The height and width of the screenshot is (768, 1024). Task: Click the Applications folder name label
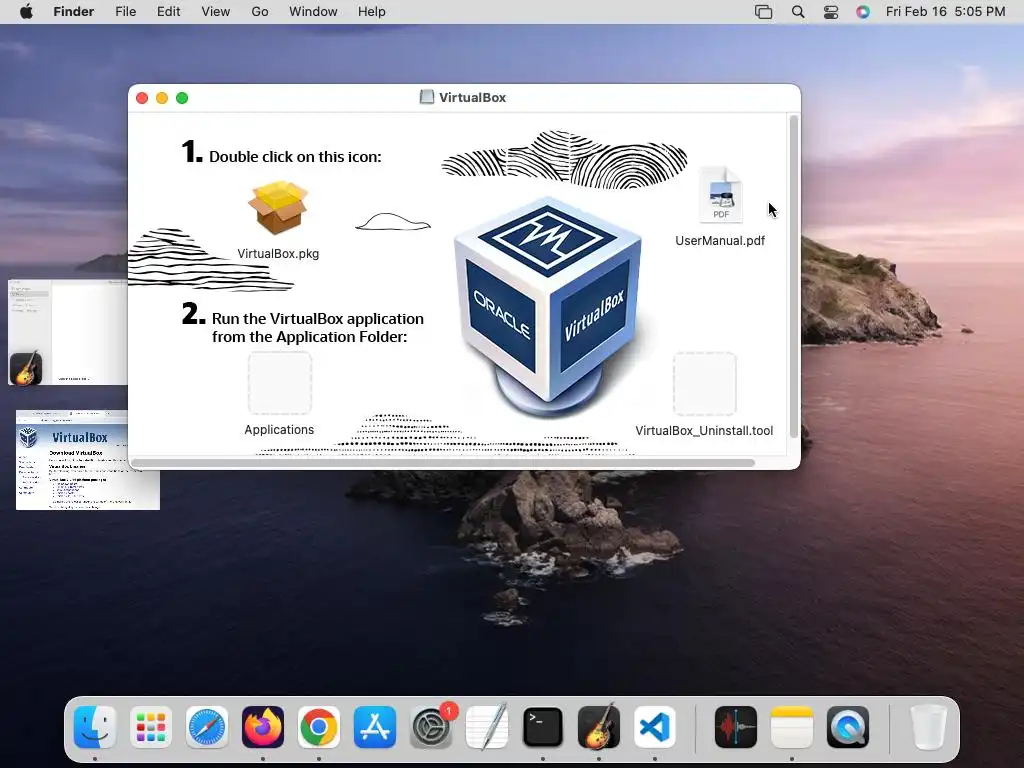[x=279, y=430]
